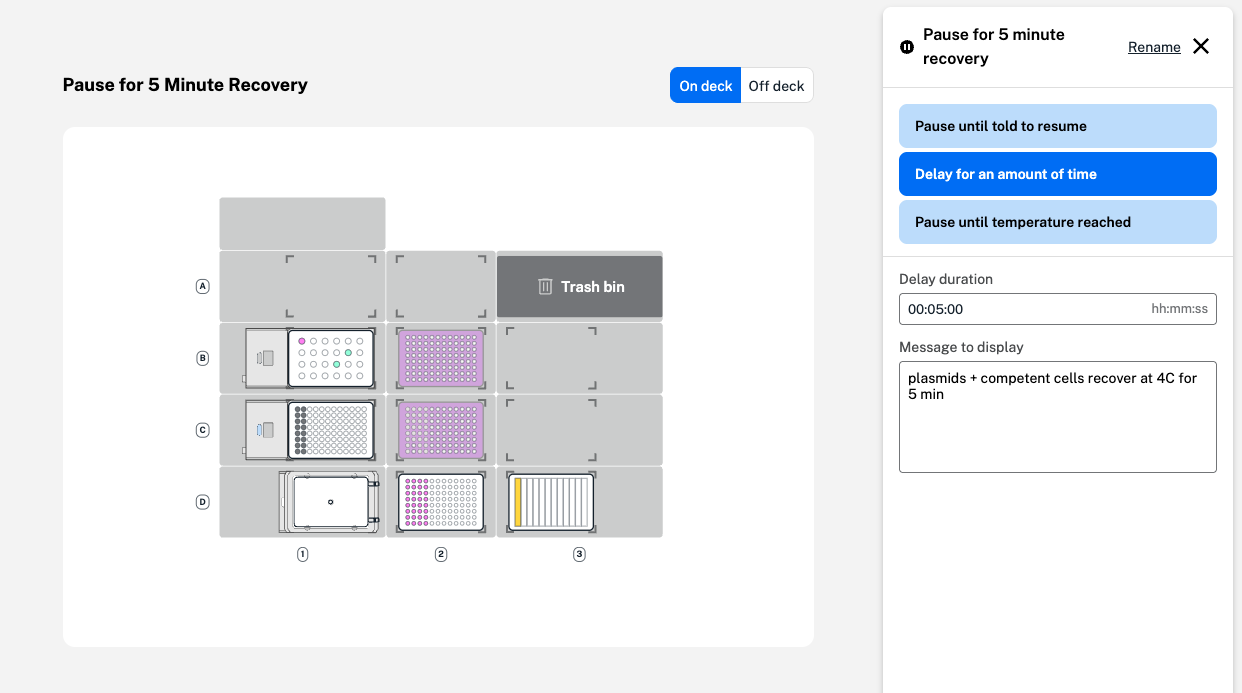This screenshot has width=1242, height=693.
Task: Close the pause step panel
Action: [1201, 46]
